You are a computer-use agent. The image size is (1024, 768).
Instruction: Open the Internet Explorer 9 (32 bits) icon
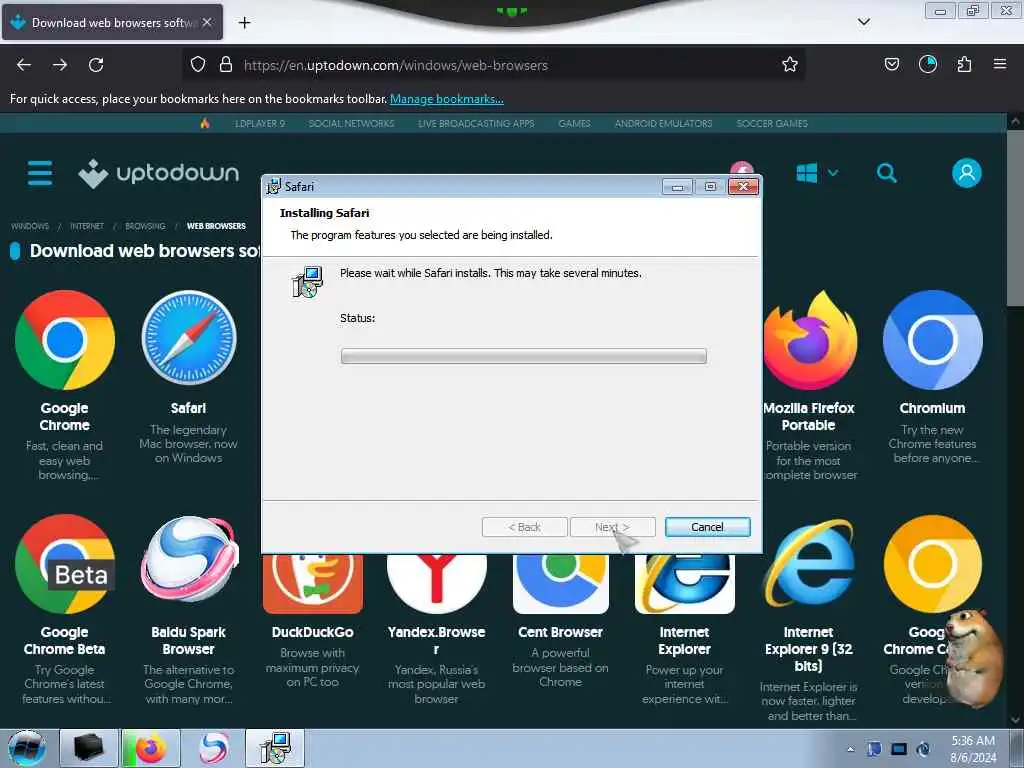pyautogui.click(x=809, y=565)
